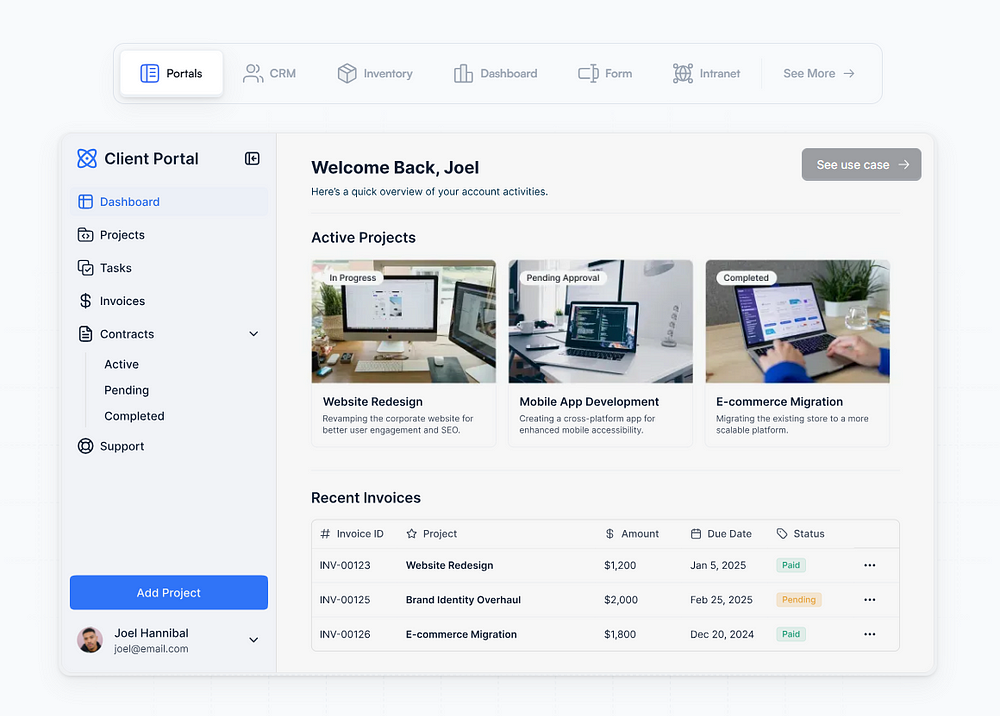Image resolution: width=1000 pixels, height=716 pixels.
Task: Switch to the CRM tab
Action: [x=269, y=73]
